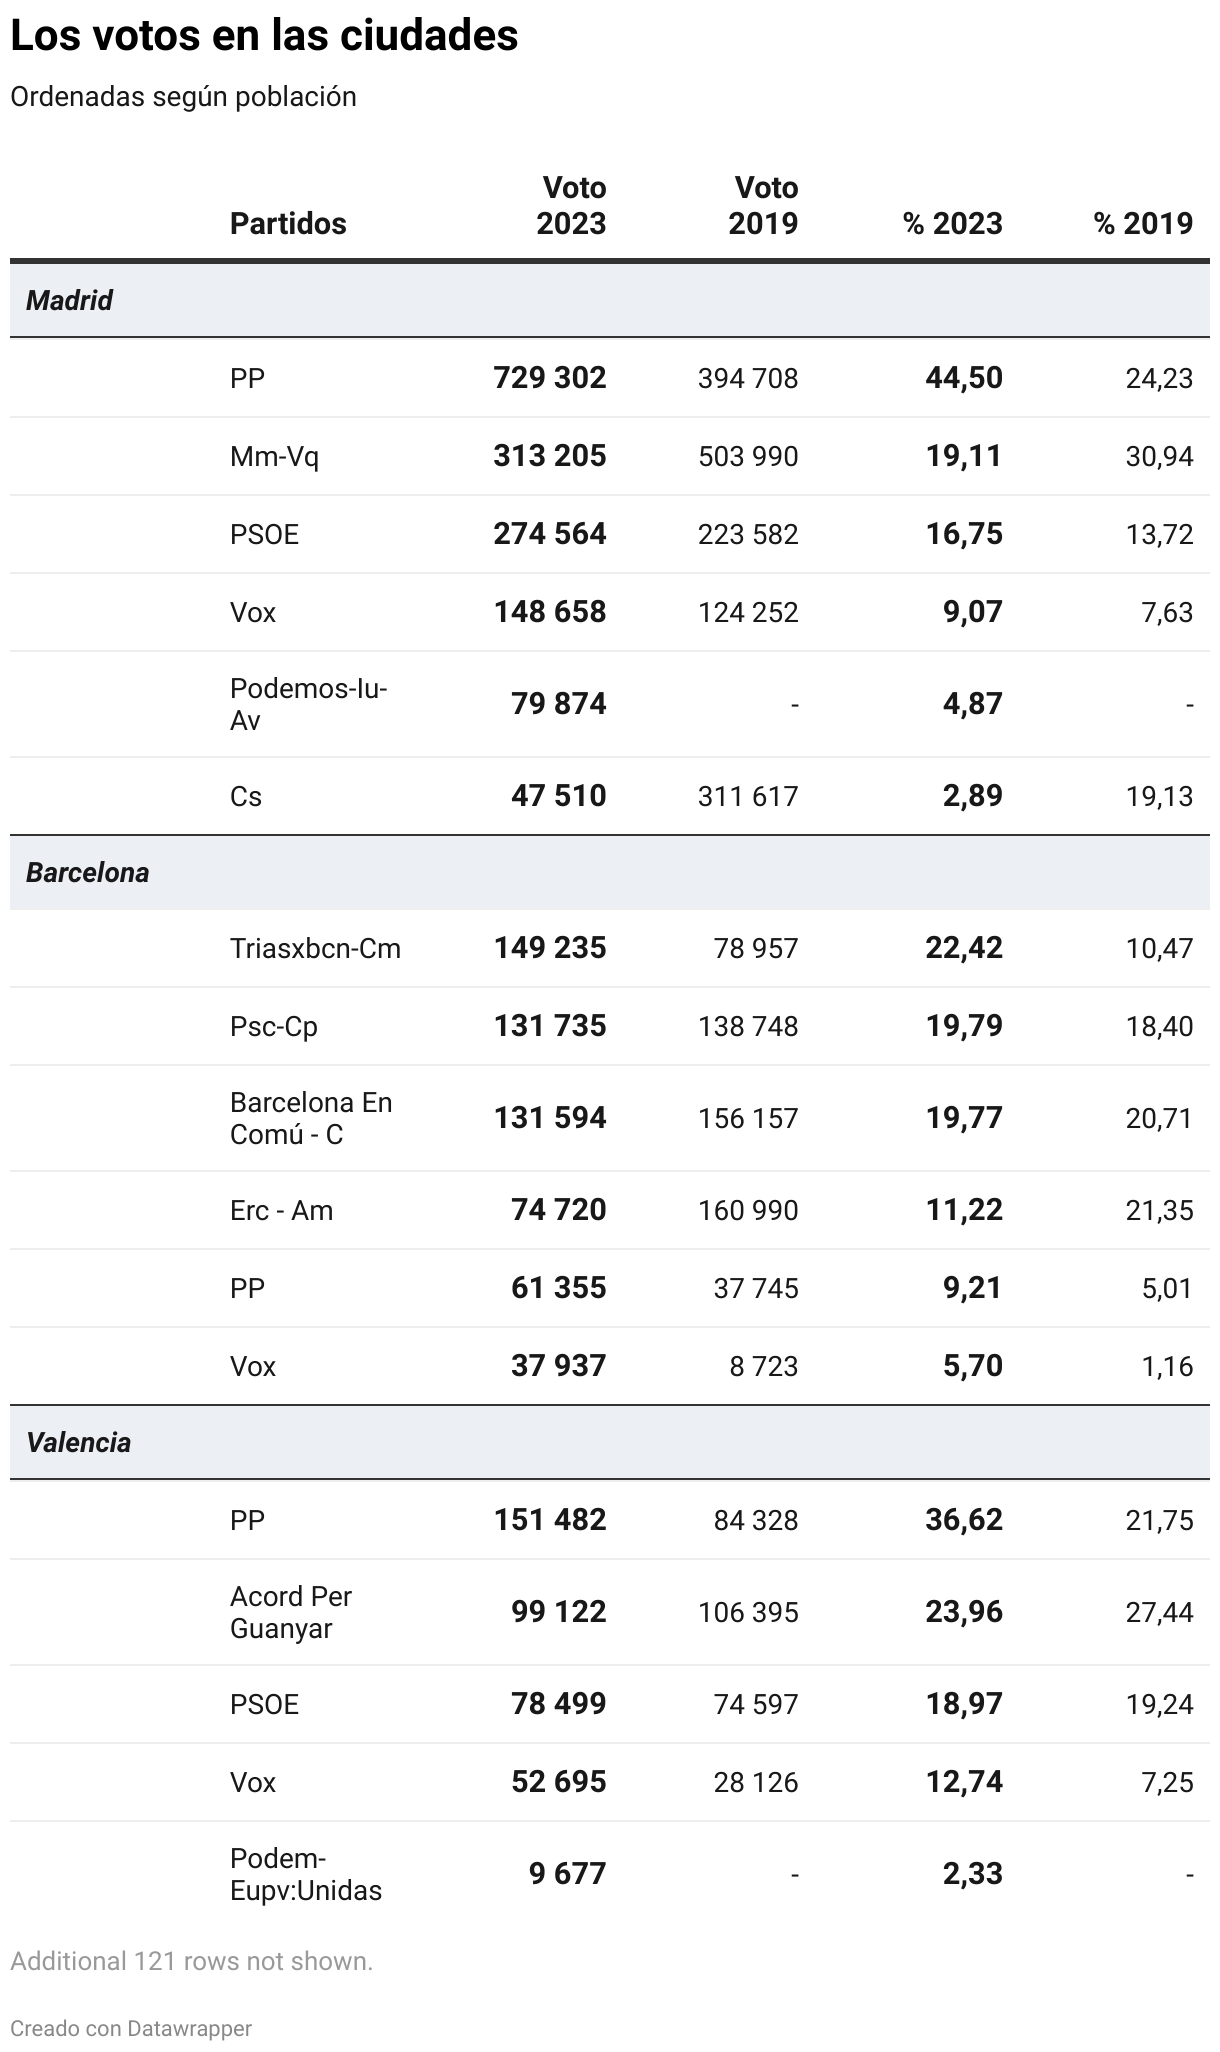This screenshot has width=1220, height=2052.
Task: Collapse the Madrid group row
Action: point(70,300)
